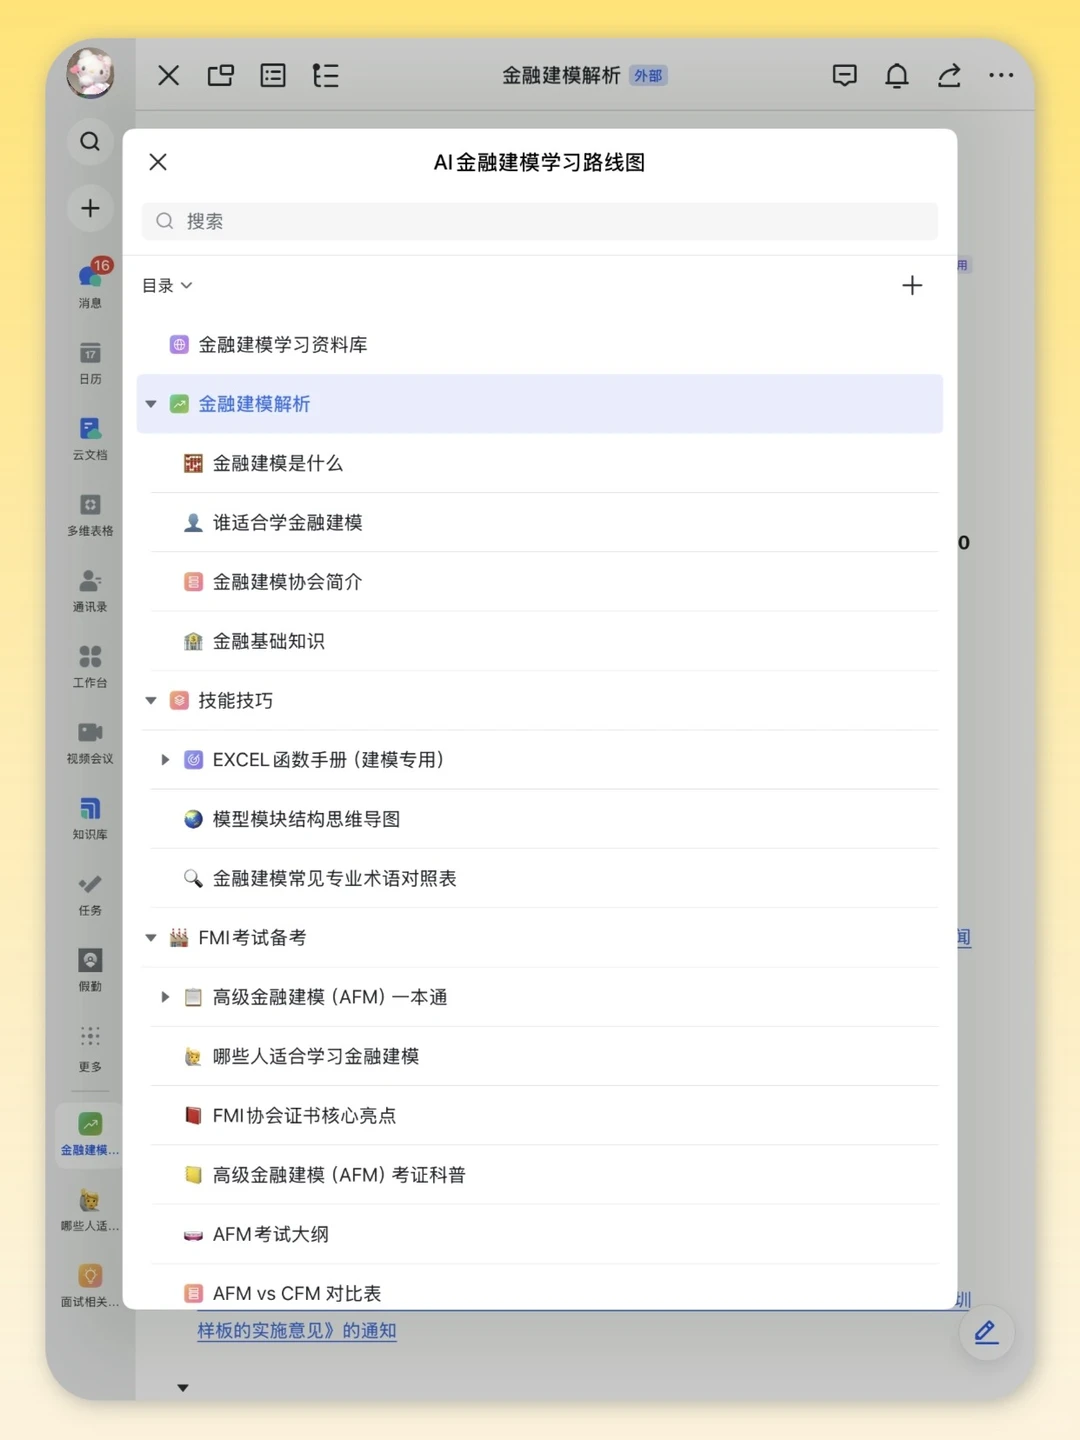Screen dimensions: 1080x1440
Task: Open 金融基础知识 page
Action: click(540, 641)
